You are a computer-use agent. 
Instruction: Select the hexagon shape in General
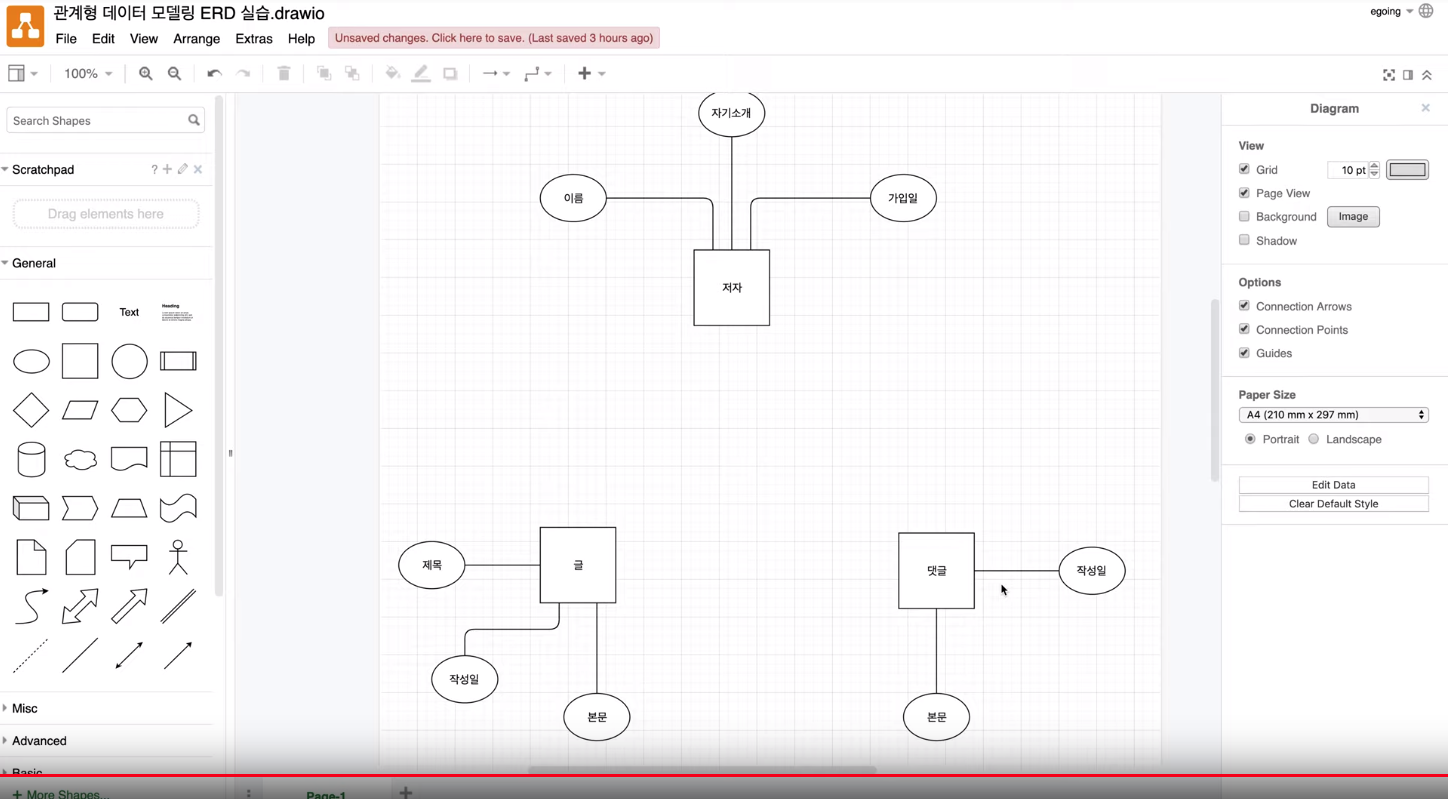coord(129,410)
